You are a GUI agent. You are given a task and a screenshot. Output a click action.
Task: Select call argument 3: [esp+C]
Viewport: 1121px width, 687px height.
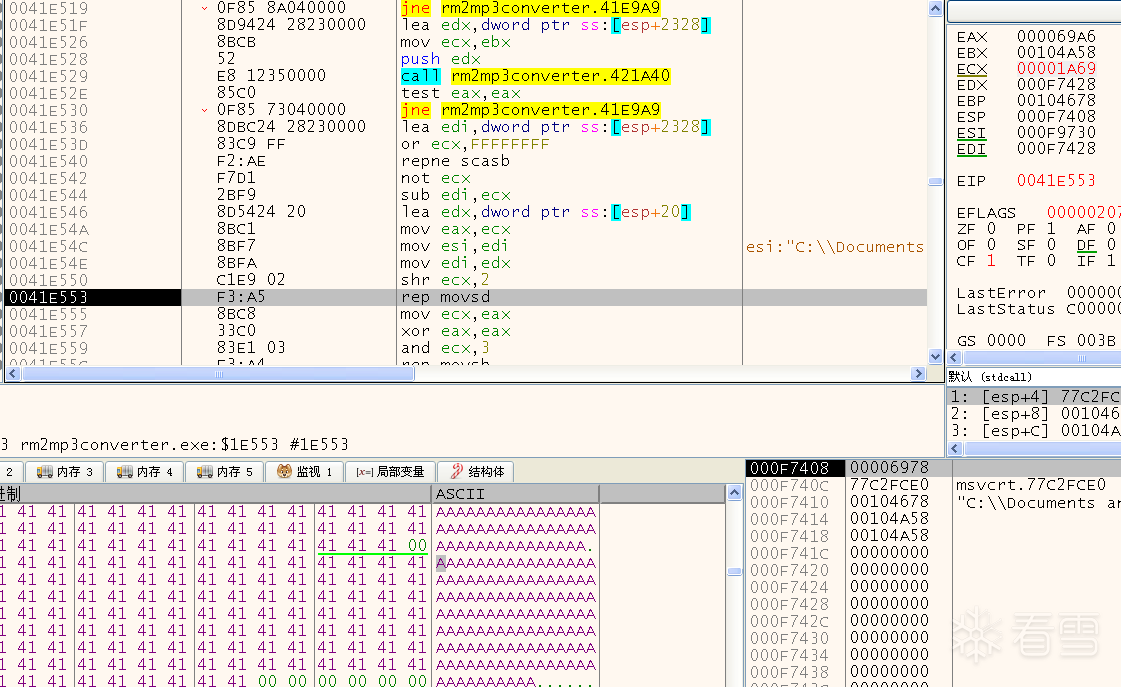pyautogui.click(x=1034, y=431)
